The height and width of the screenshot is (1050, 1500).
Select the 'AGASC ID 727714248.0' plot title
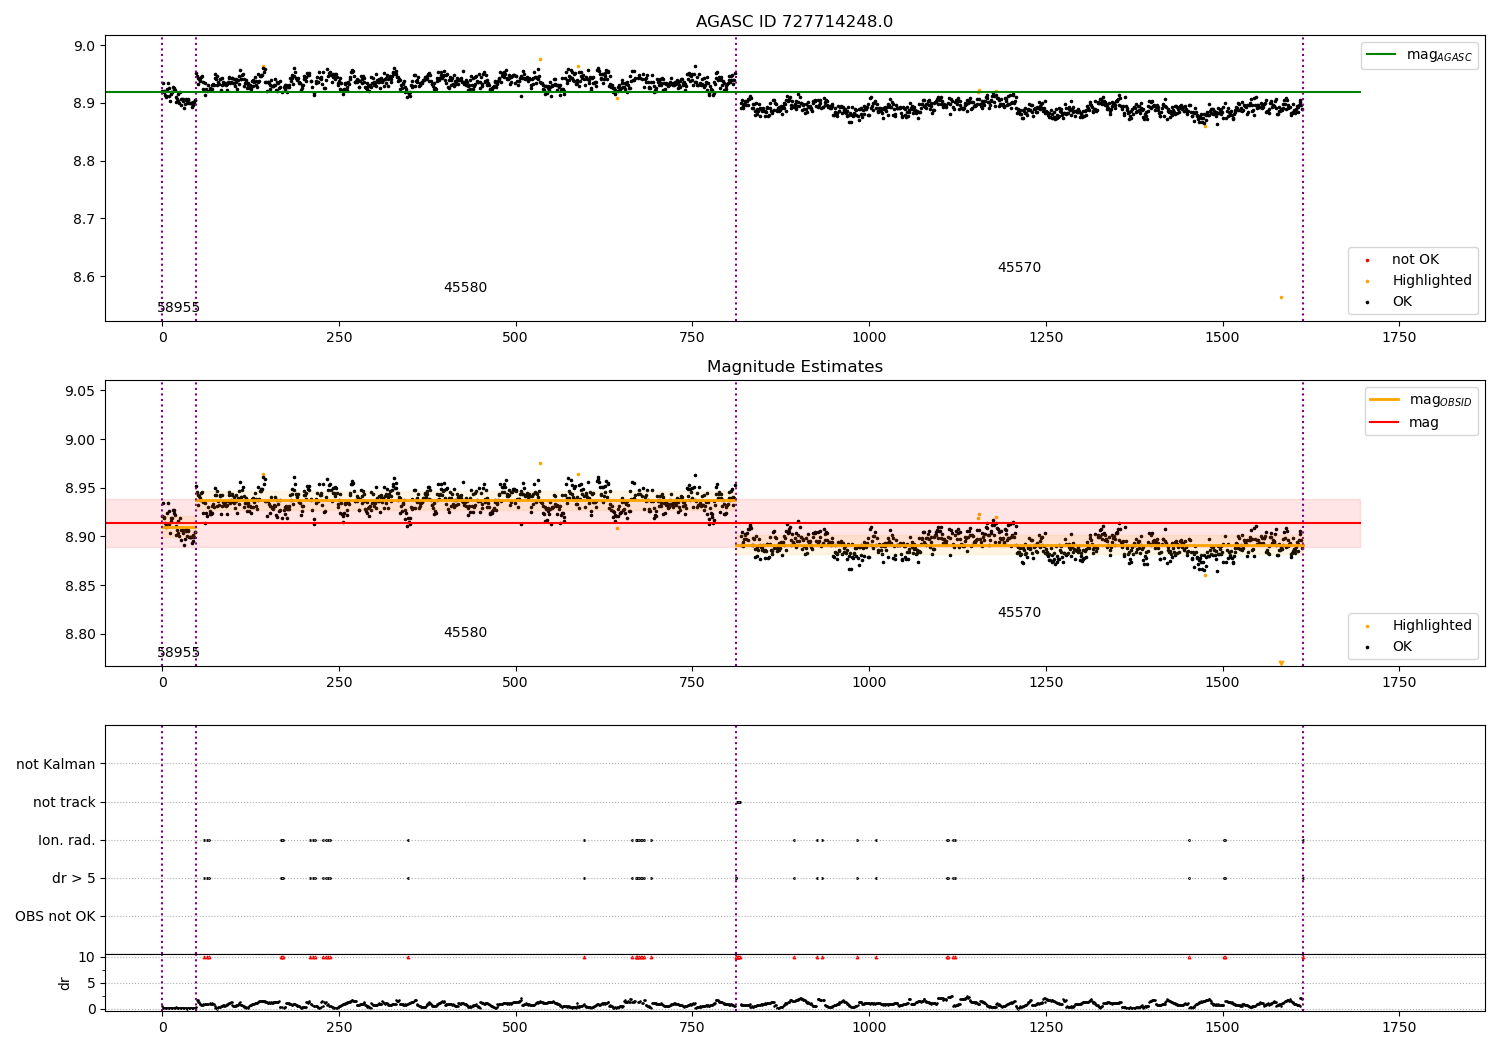click(x=794, y=22)
